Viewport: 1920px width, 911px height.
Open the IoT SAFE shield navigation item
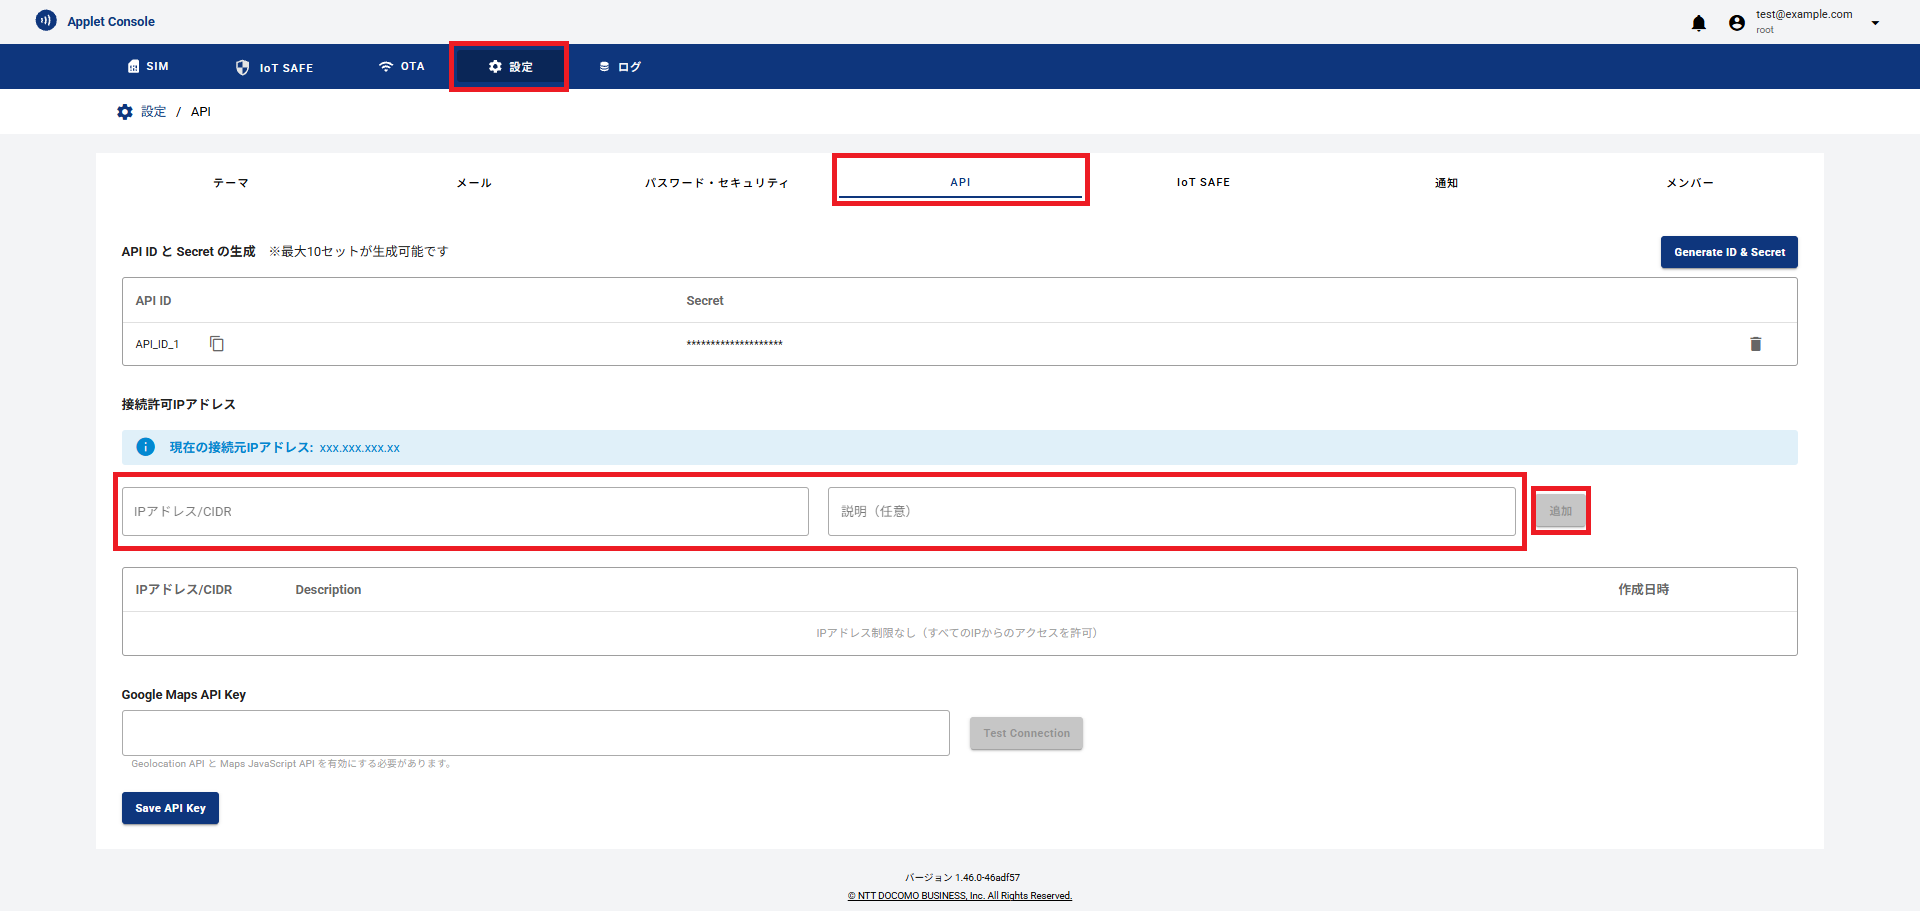coord(274,67)
